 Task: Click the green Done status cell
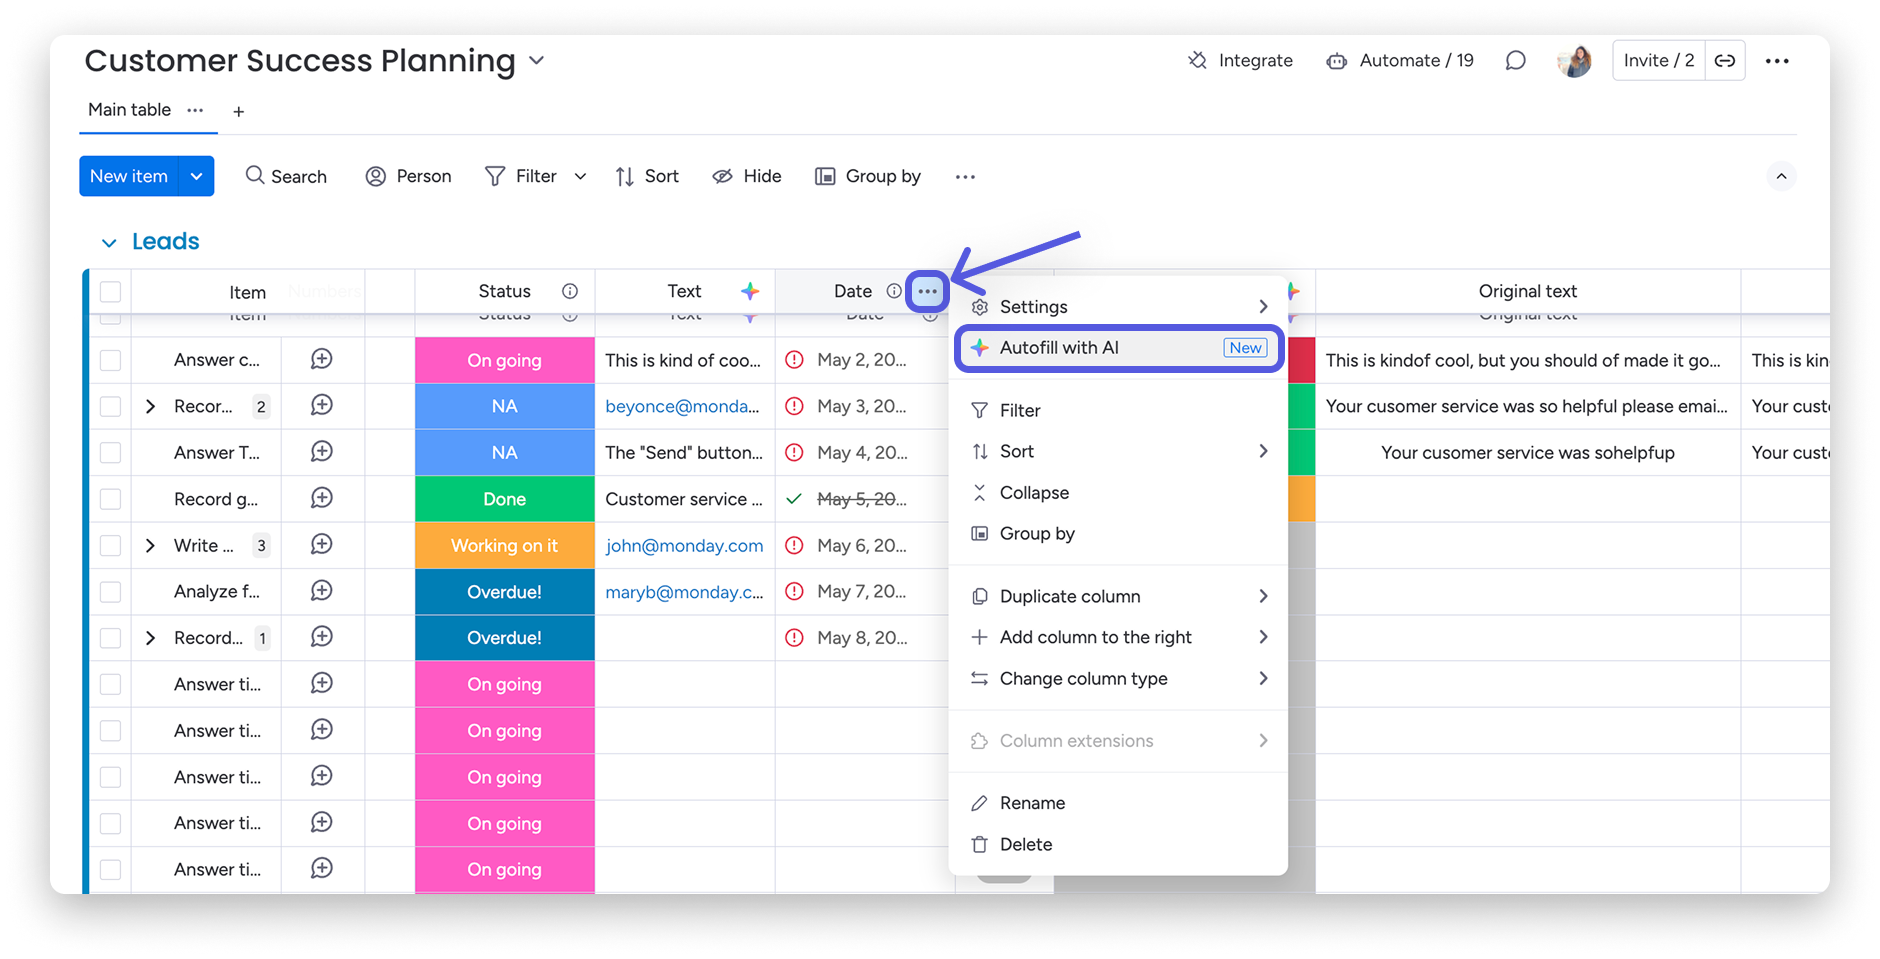point(505,499)
